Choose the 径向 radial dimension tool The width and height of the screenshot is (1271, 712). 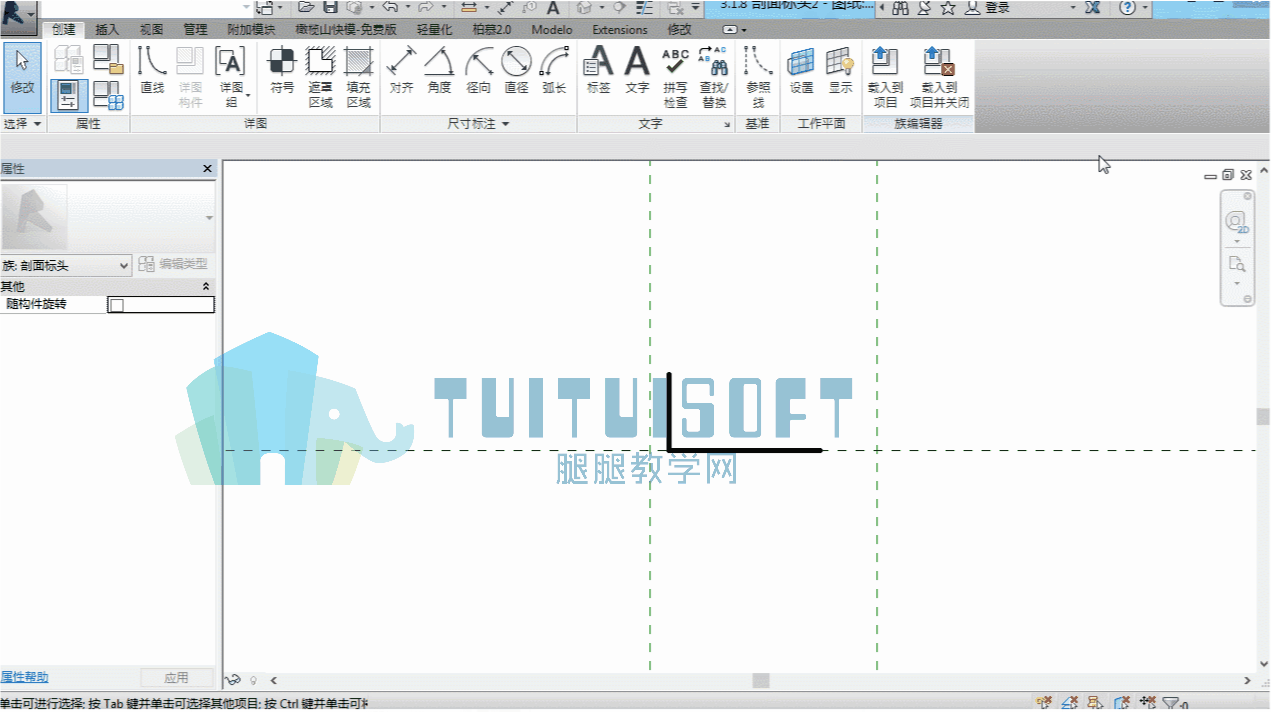coord(478,70)
